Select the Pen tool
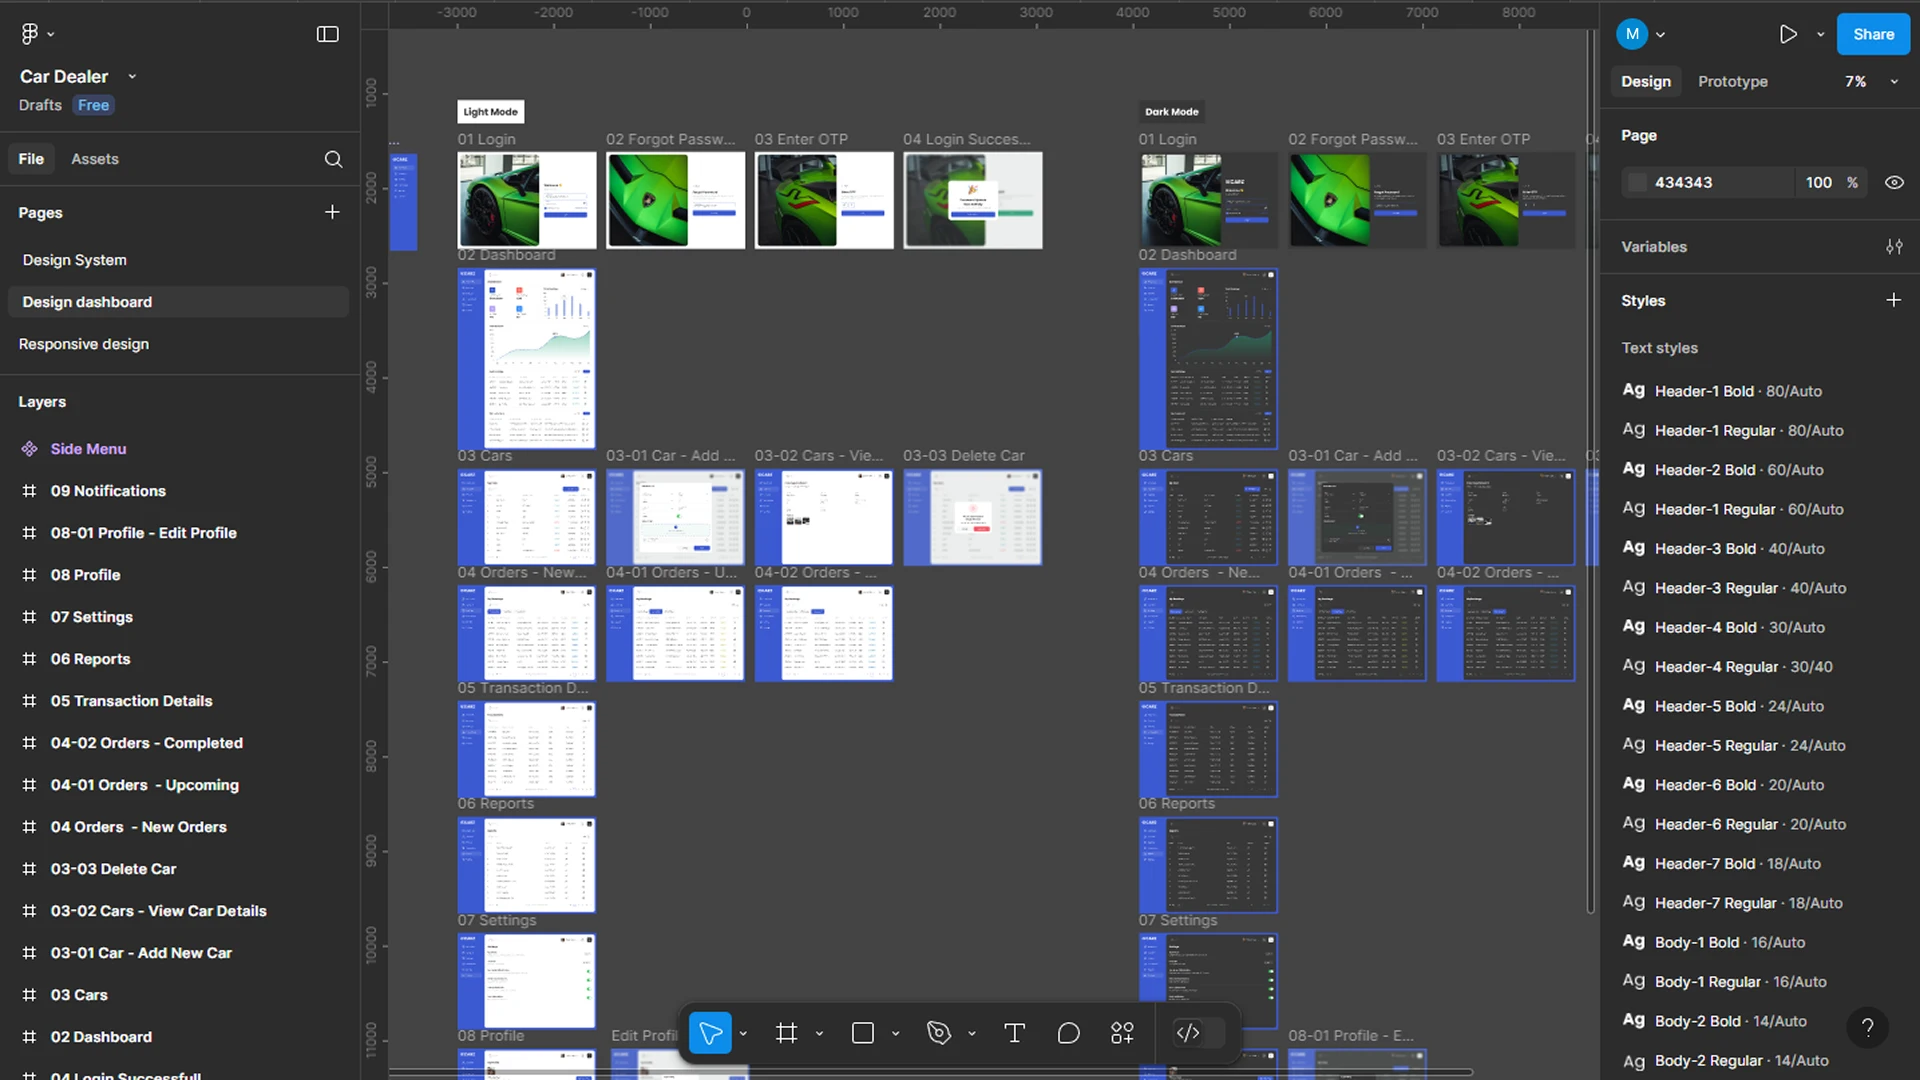 pyautogui.click(x=938, y=1033)
